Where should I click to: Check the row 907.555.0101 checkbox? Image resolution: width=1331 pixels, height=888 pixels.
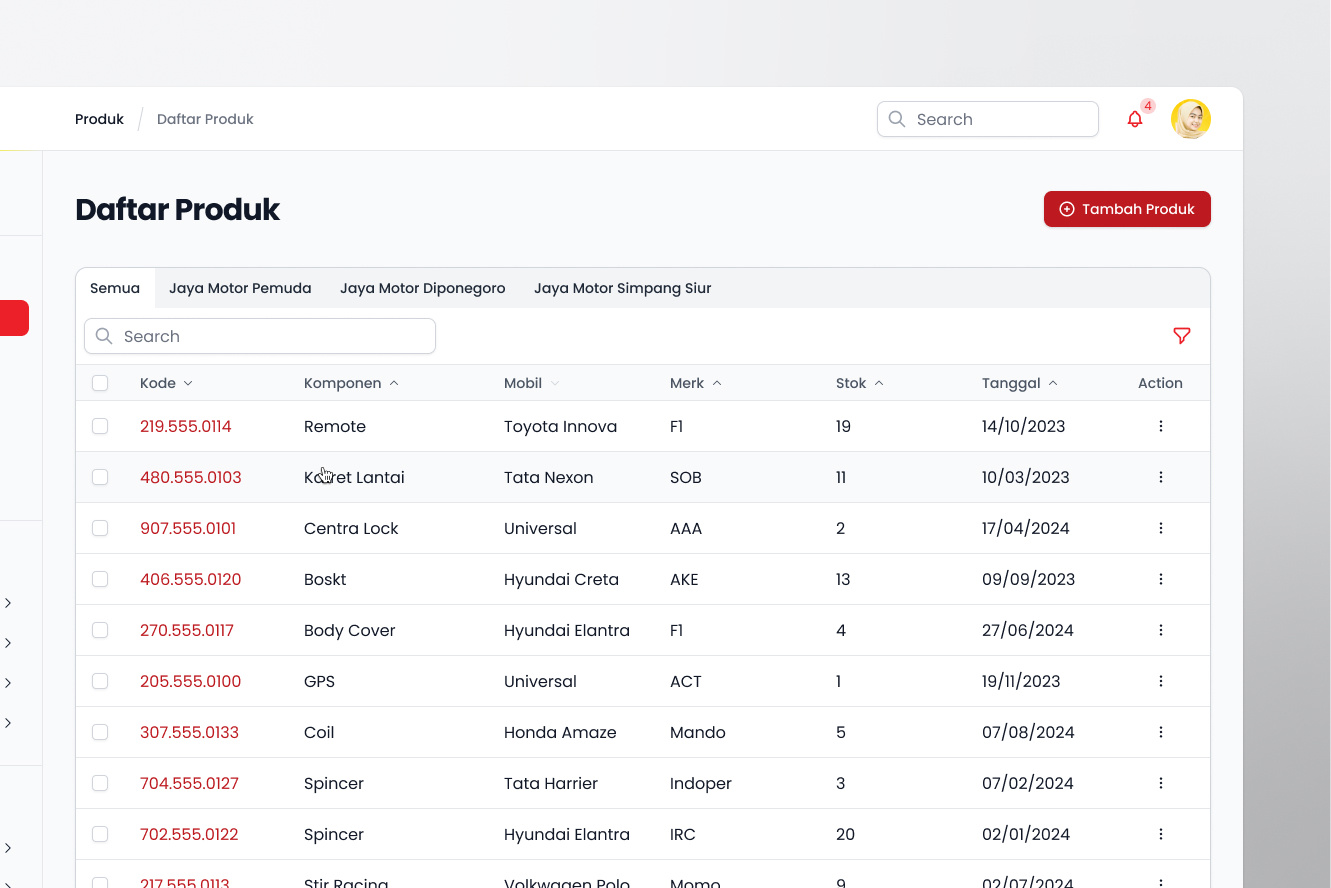coord(100,528)
